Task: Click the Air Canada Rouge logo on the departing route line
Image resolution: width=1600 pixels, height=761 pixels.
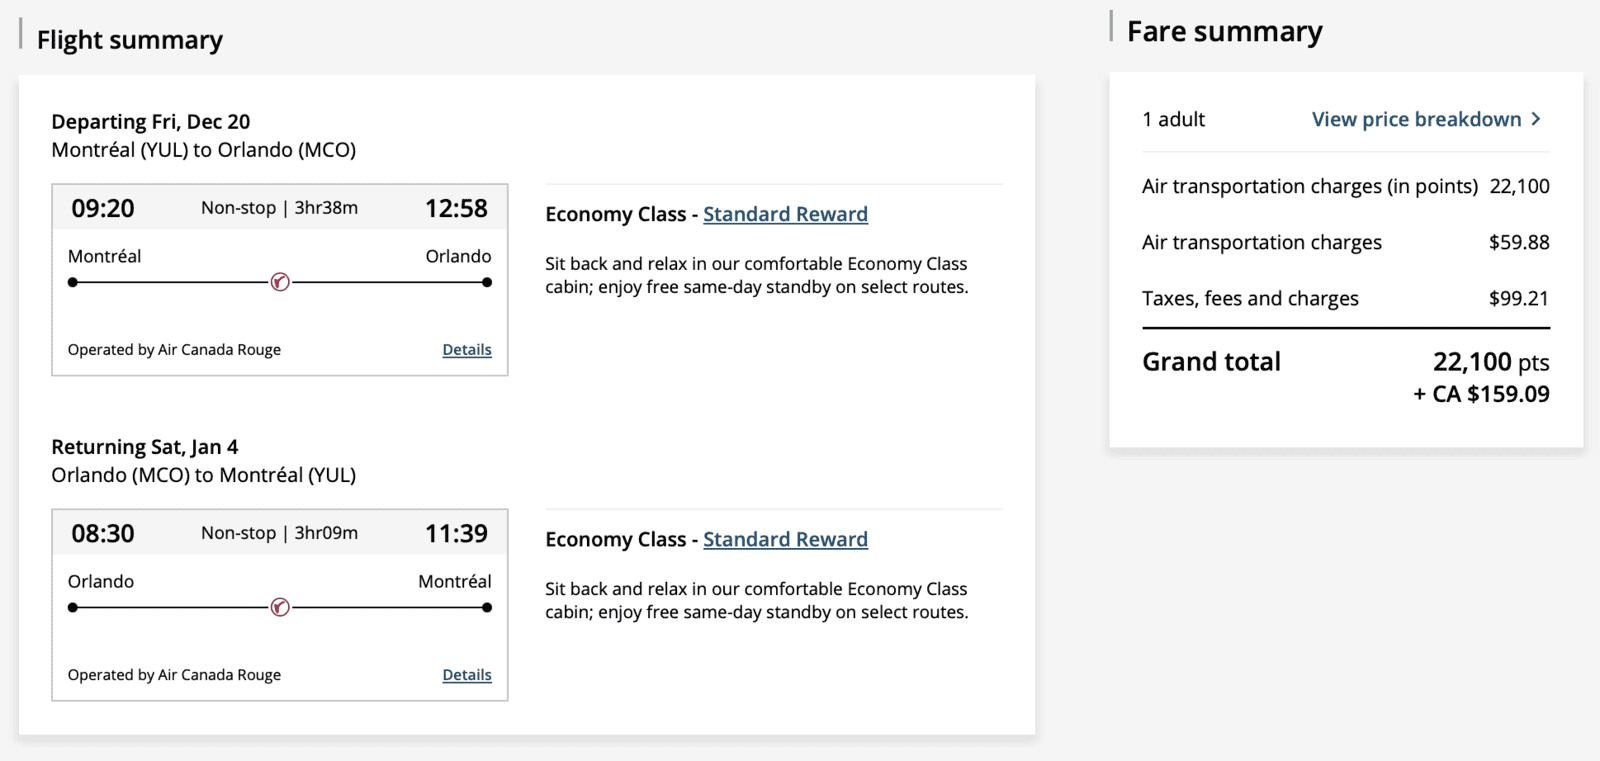Action: click(x=279, y=281)
